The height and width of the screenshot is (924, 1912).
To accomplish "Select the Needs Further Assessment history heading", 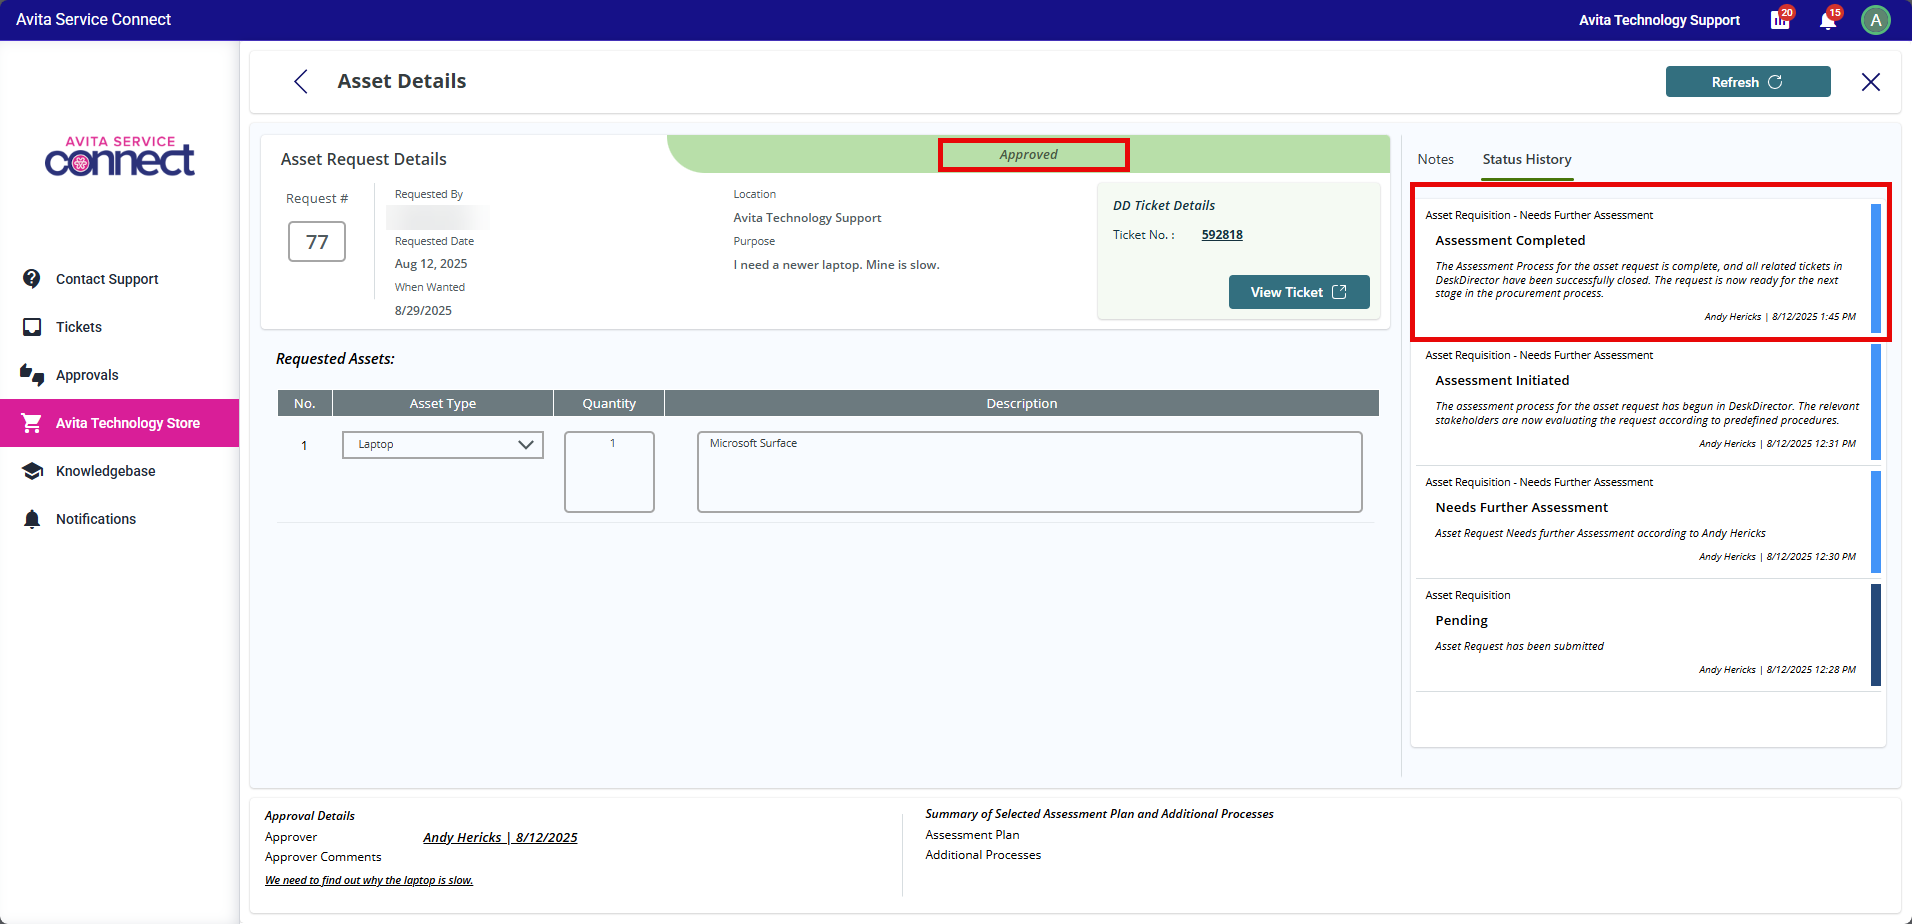I will point(1521,508).
